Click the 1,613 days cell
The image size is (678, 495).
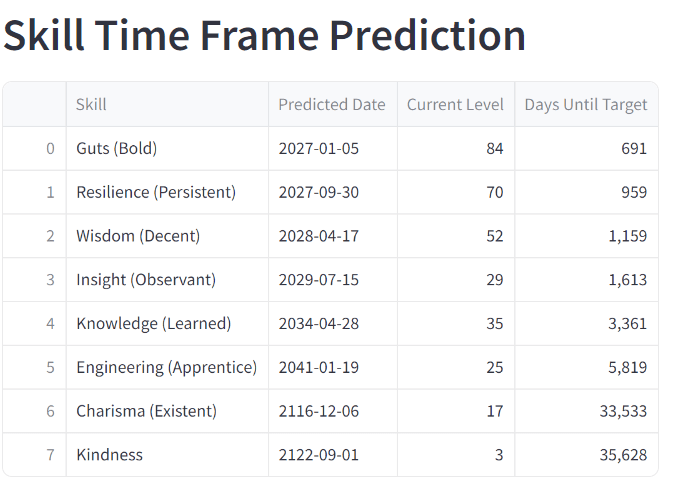pyautogui.click(x=586, y=280)
